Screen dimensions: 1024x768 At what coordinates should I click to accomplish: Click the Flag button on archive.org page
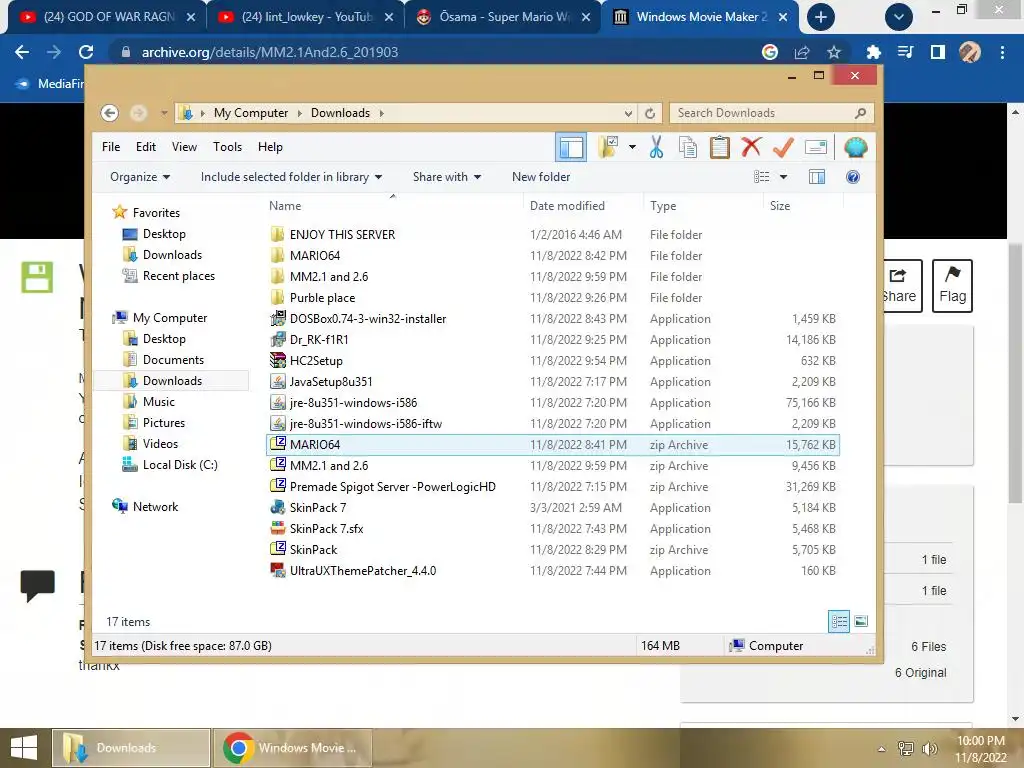(952, 285)
